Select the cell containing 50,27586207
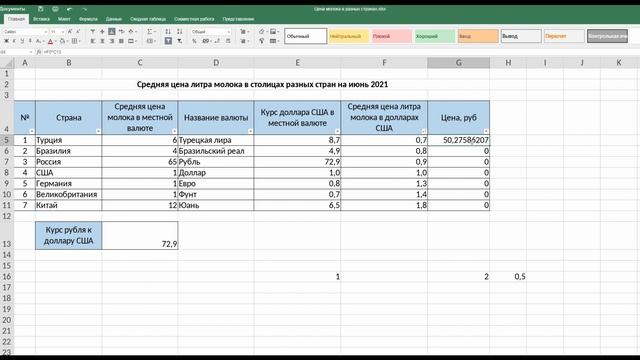The image size is (640, 360). pos(458,140)
